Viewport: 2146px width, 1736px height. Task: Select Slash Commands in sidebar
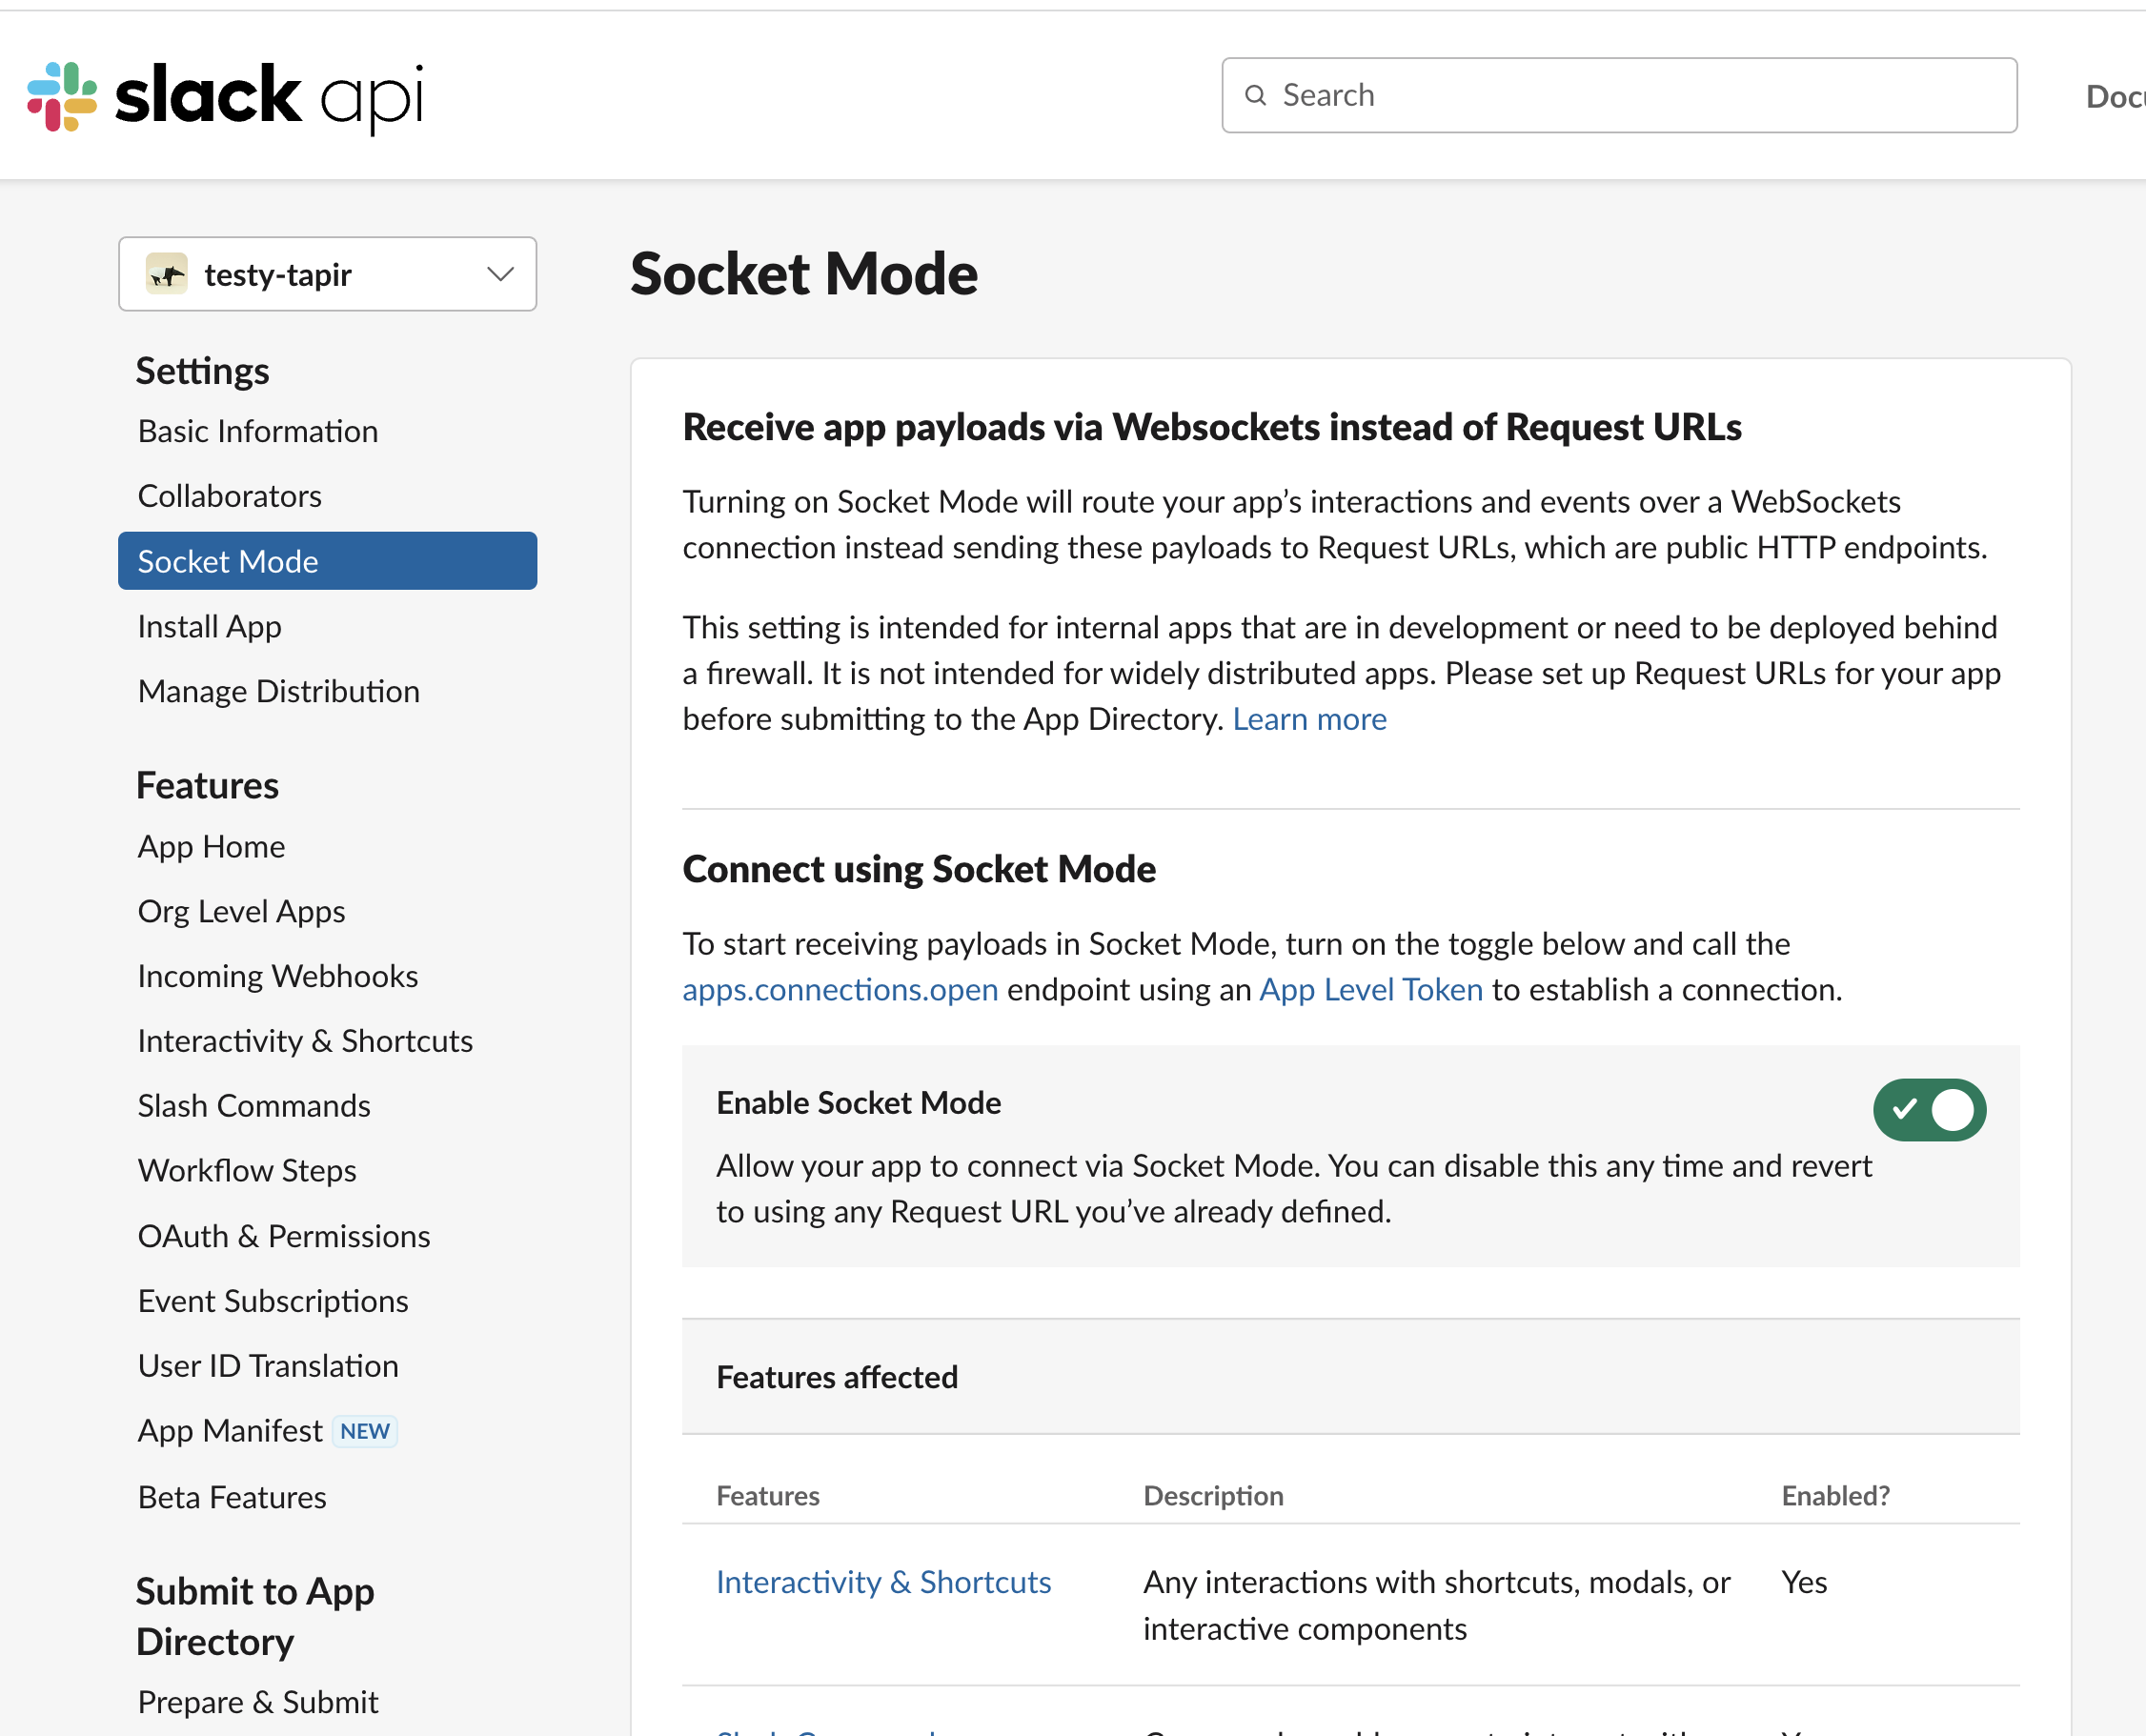tap(253, 1105)
